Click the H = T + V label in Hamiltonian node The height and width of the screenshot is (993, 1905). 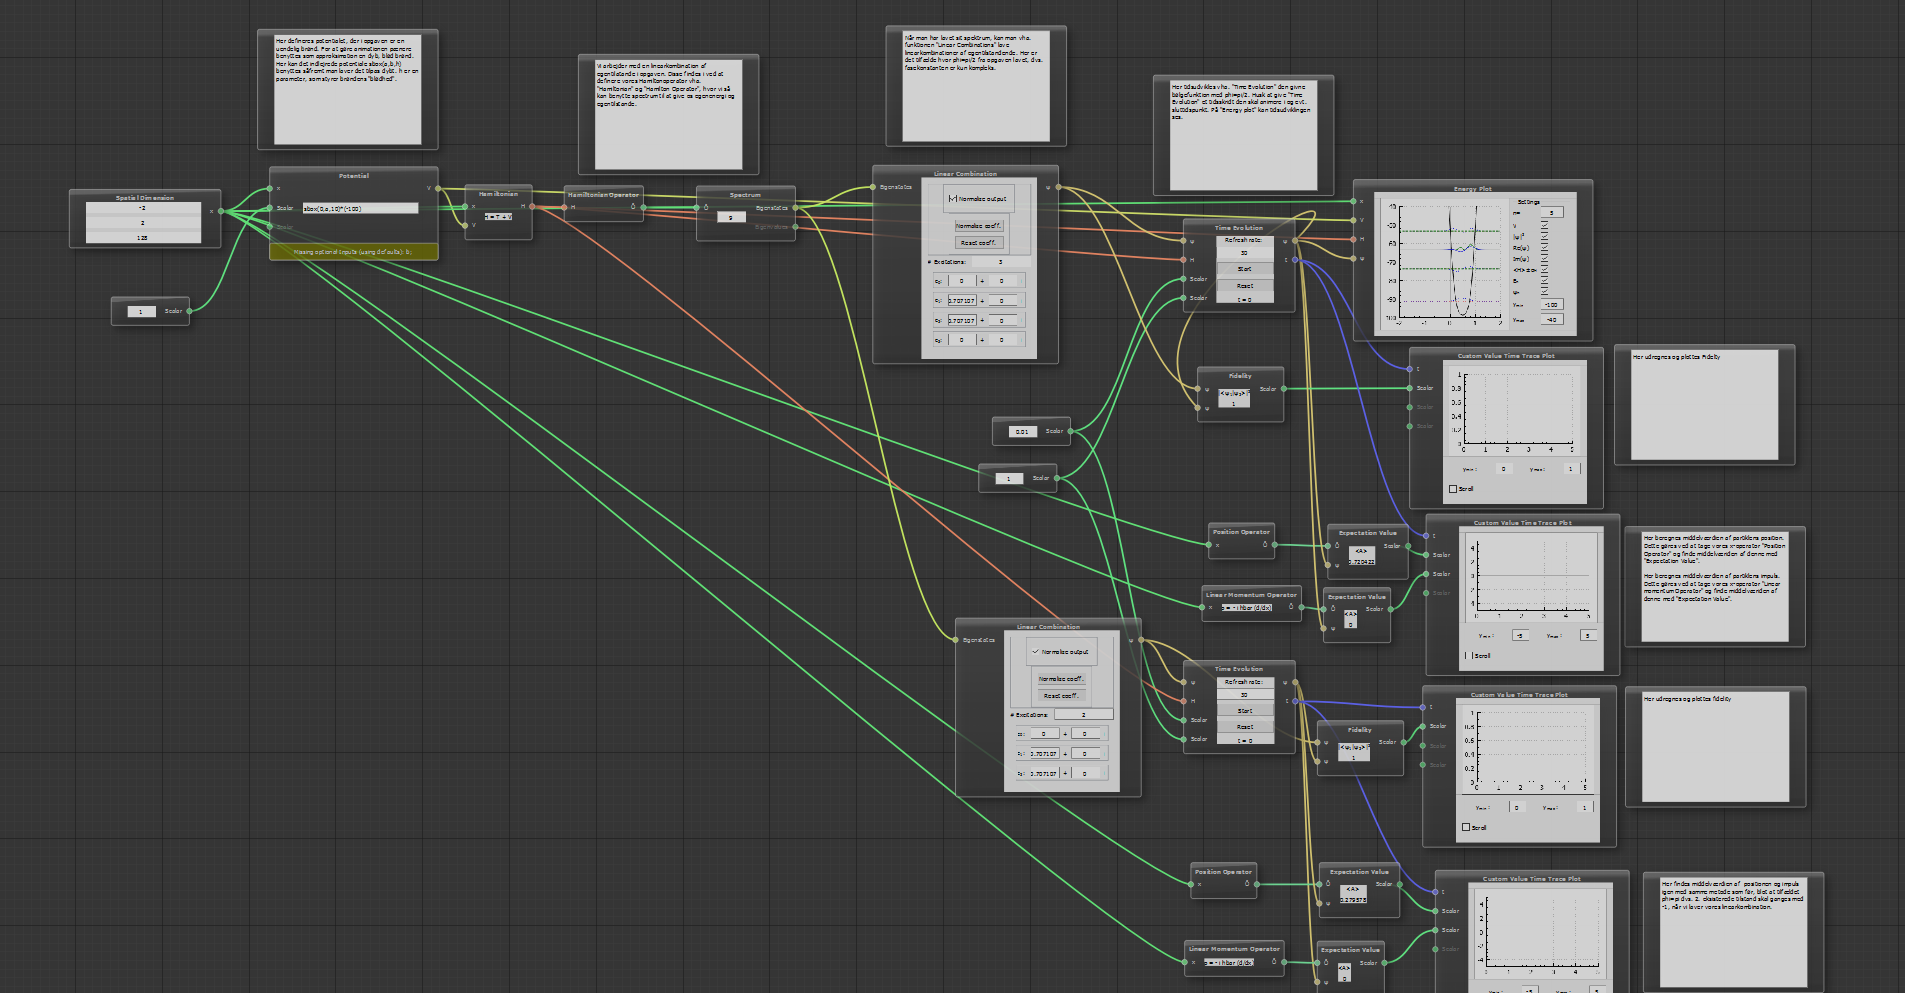point(498,216)
